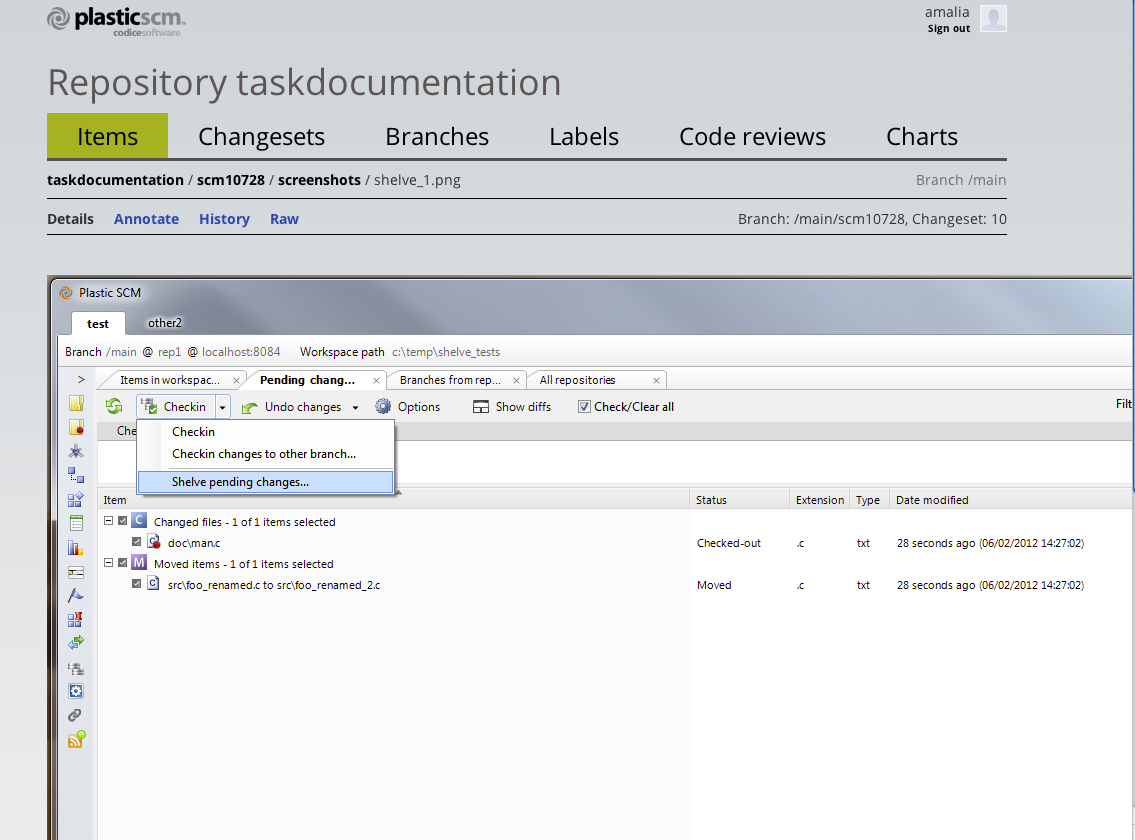Choose Shelve pending changes...
Image resolution: width=1135 pixels, height=840 pixels.
tap(266, 482)
